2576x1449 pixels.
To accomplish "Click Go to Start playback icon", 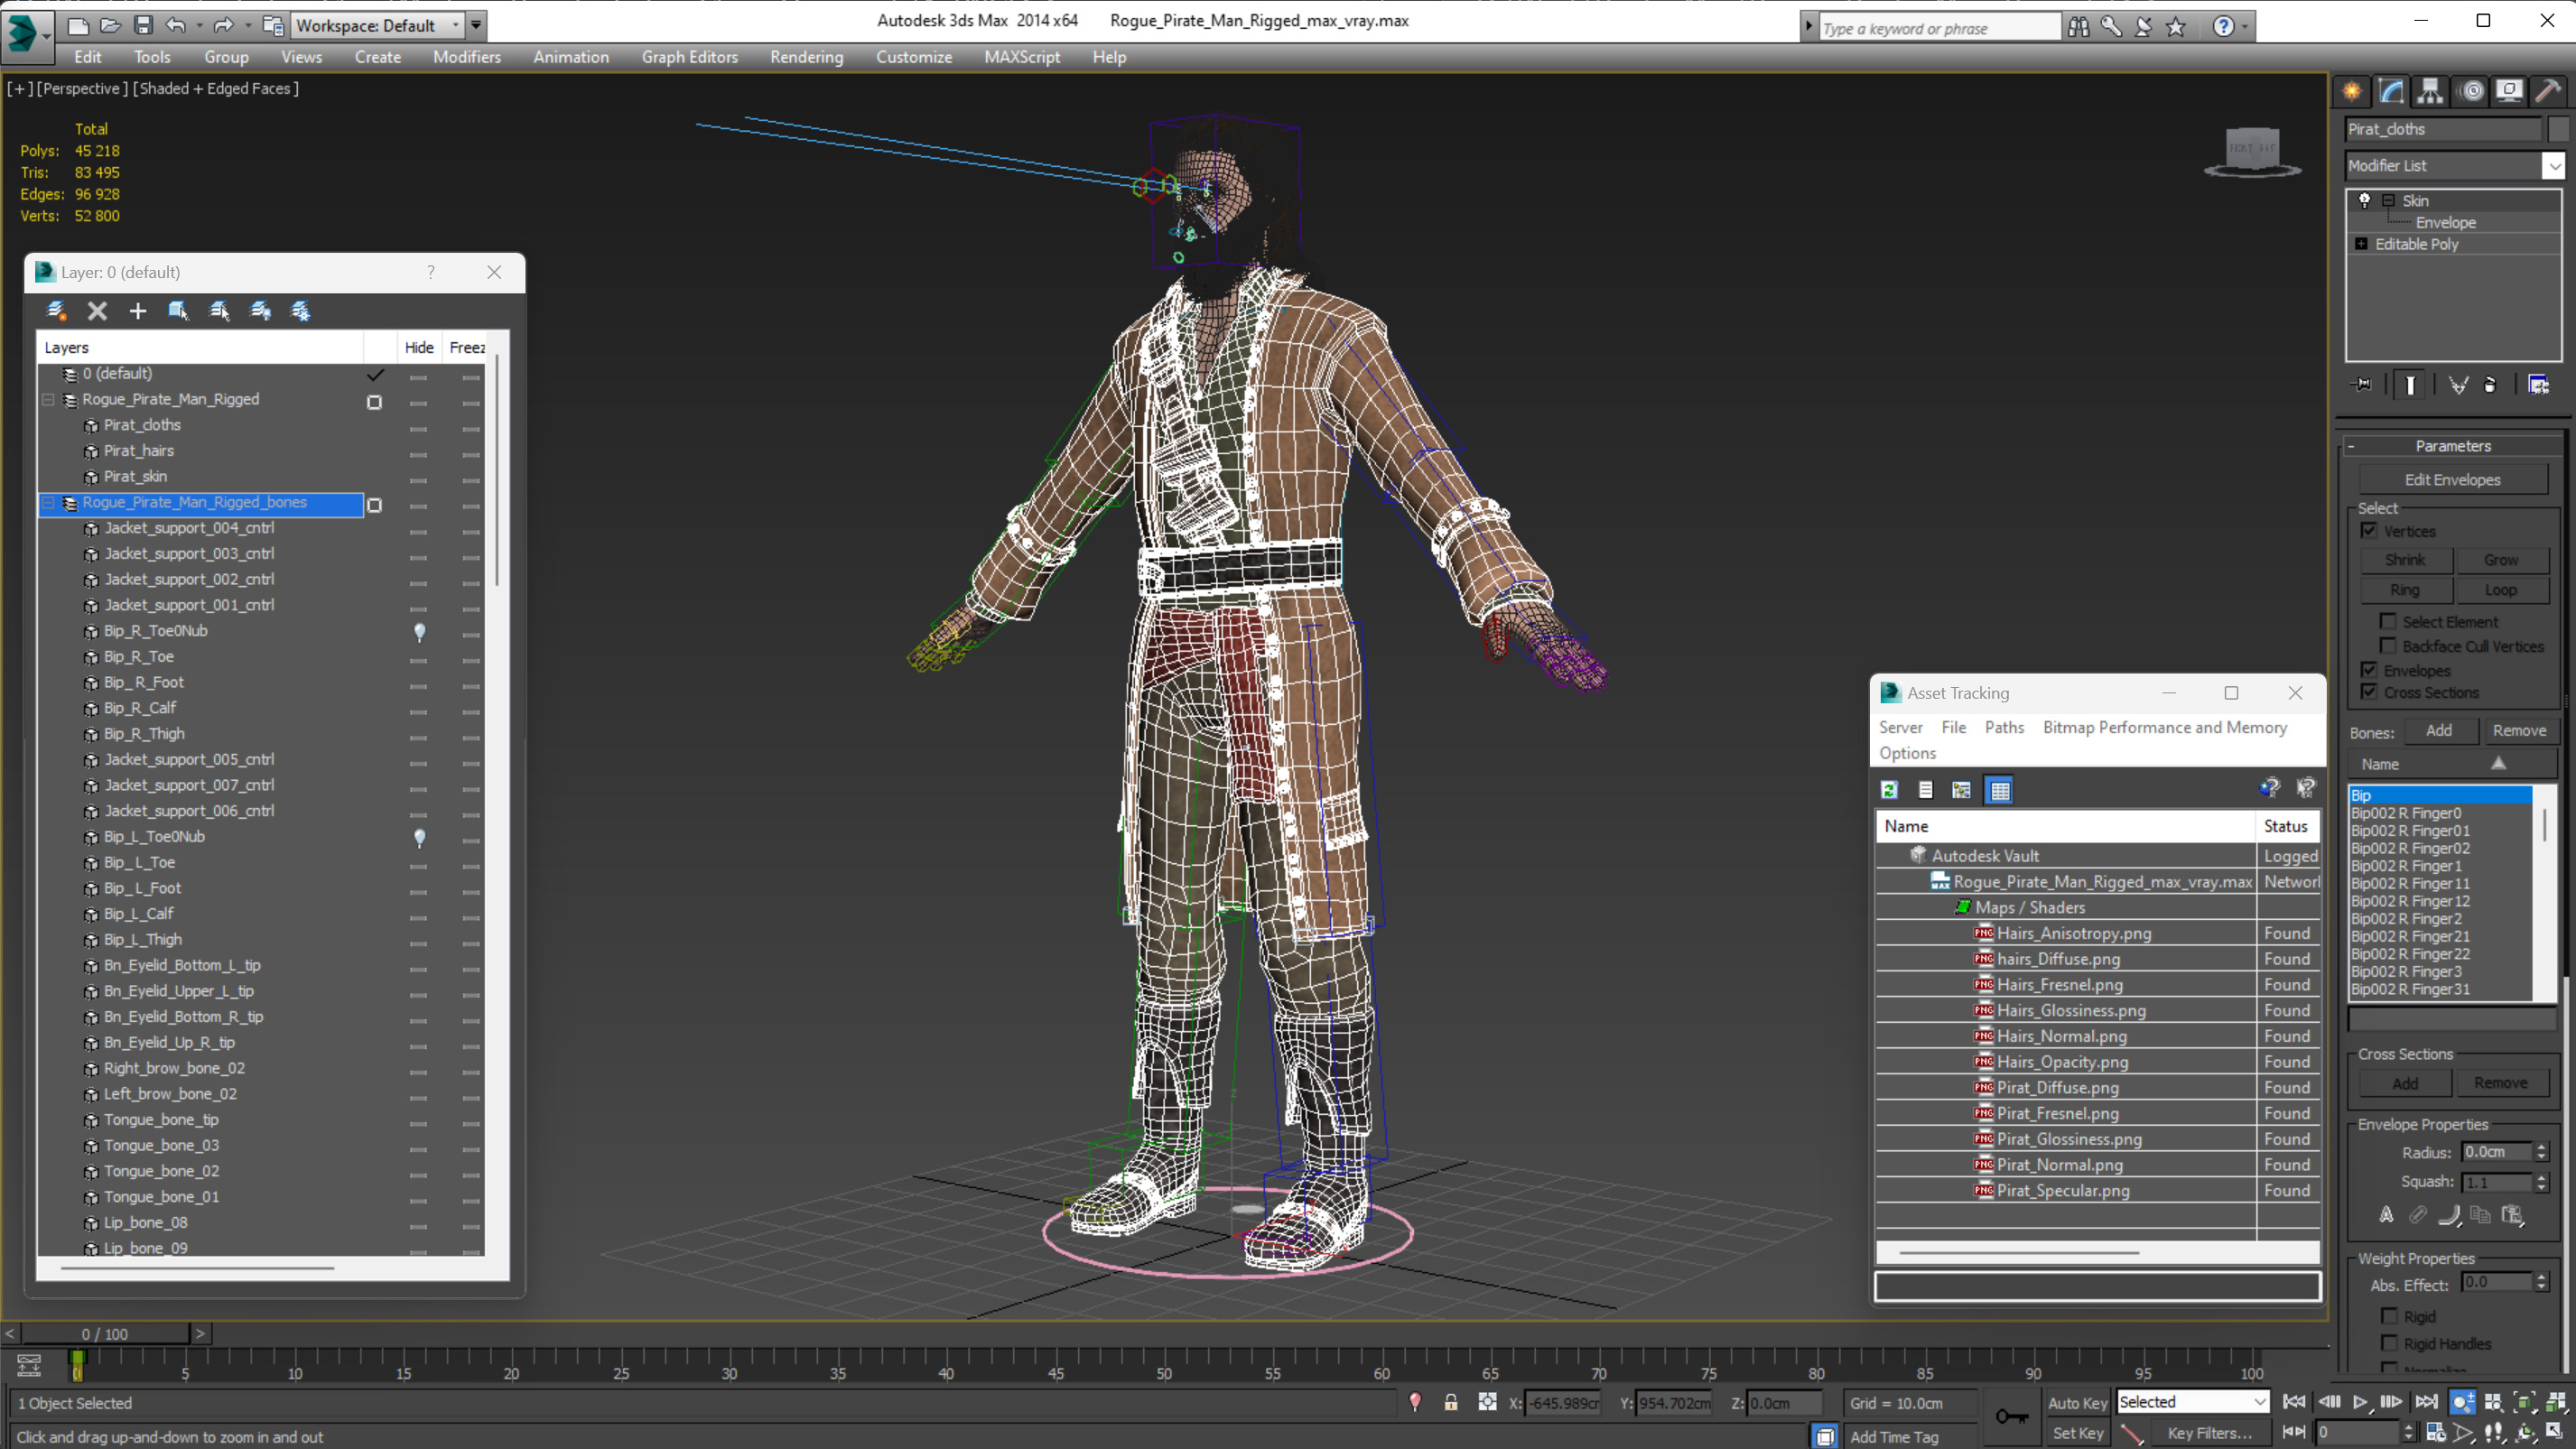I will [2294, 1402].
